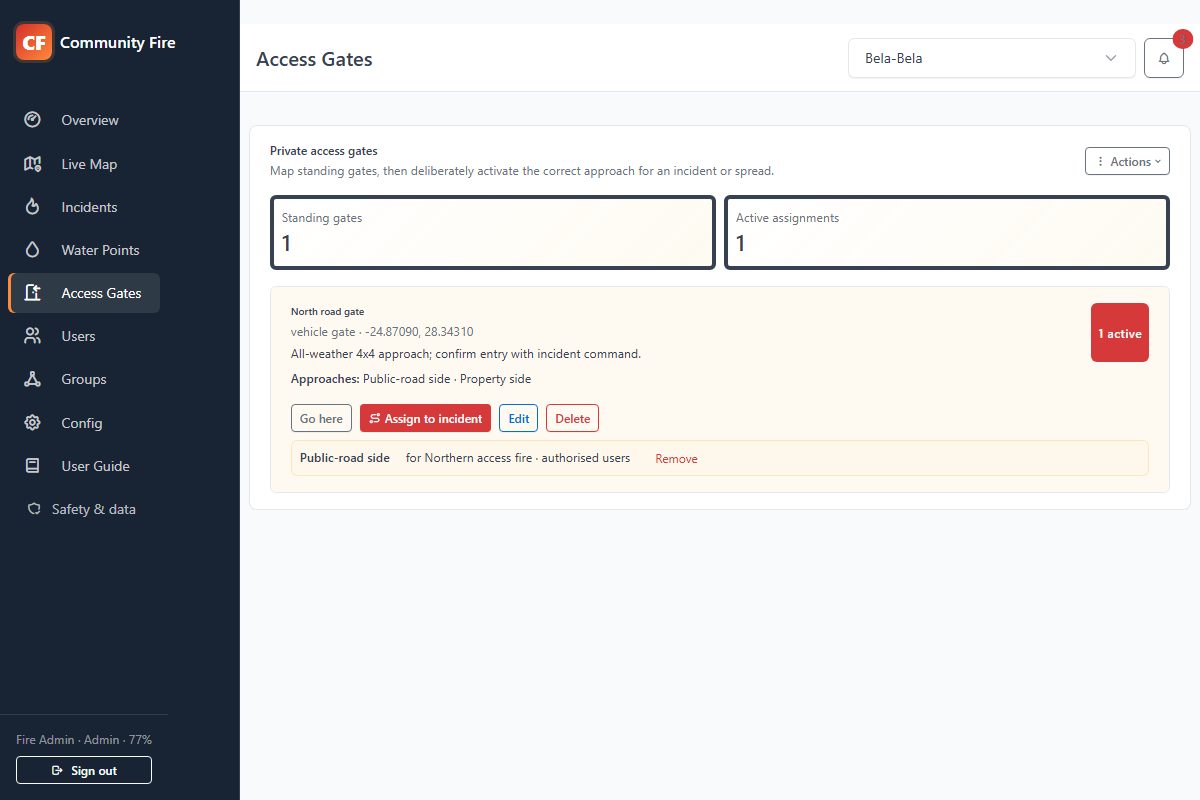Image resolution: width=1200 pixels, height=800 pixels.
Task: Click the Groups network icon
Action: click(32, 379)
